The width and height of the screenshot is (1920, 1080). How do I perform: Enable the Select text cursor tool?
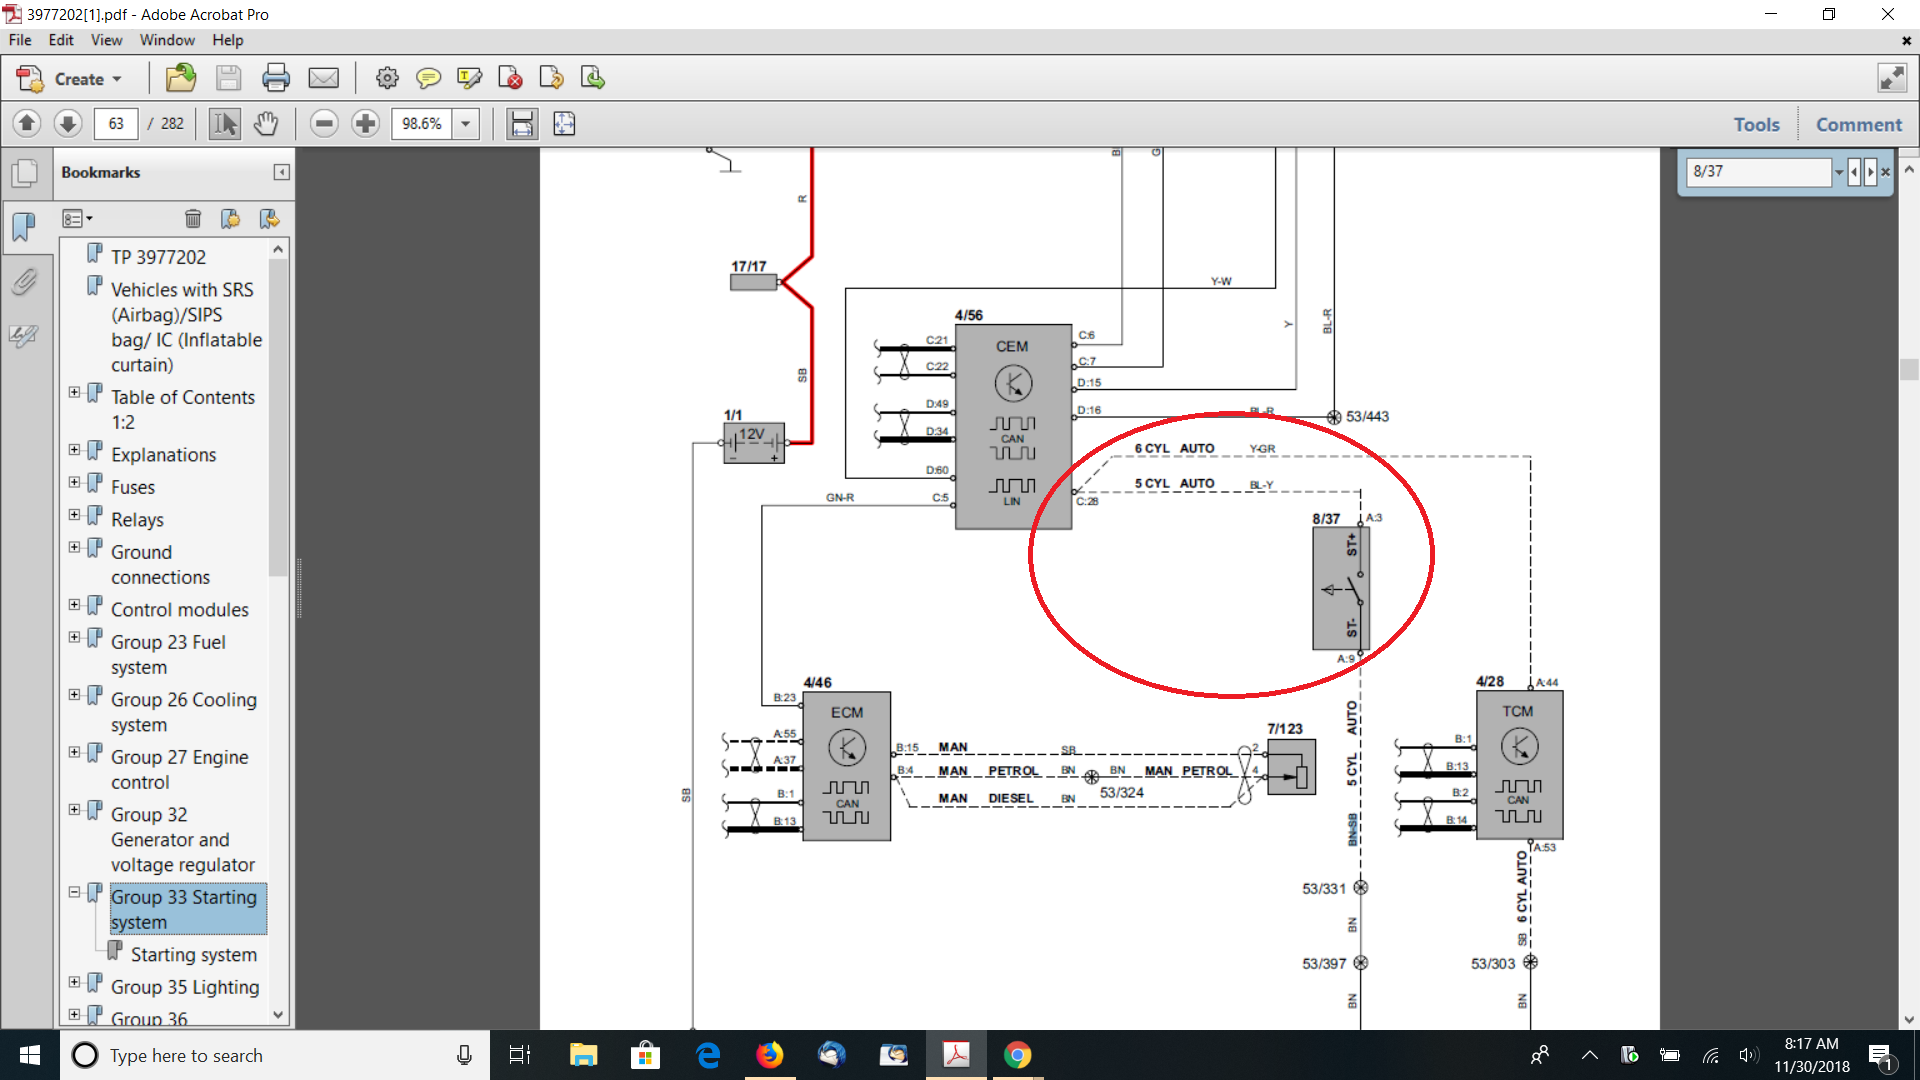point(225,124)
